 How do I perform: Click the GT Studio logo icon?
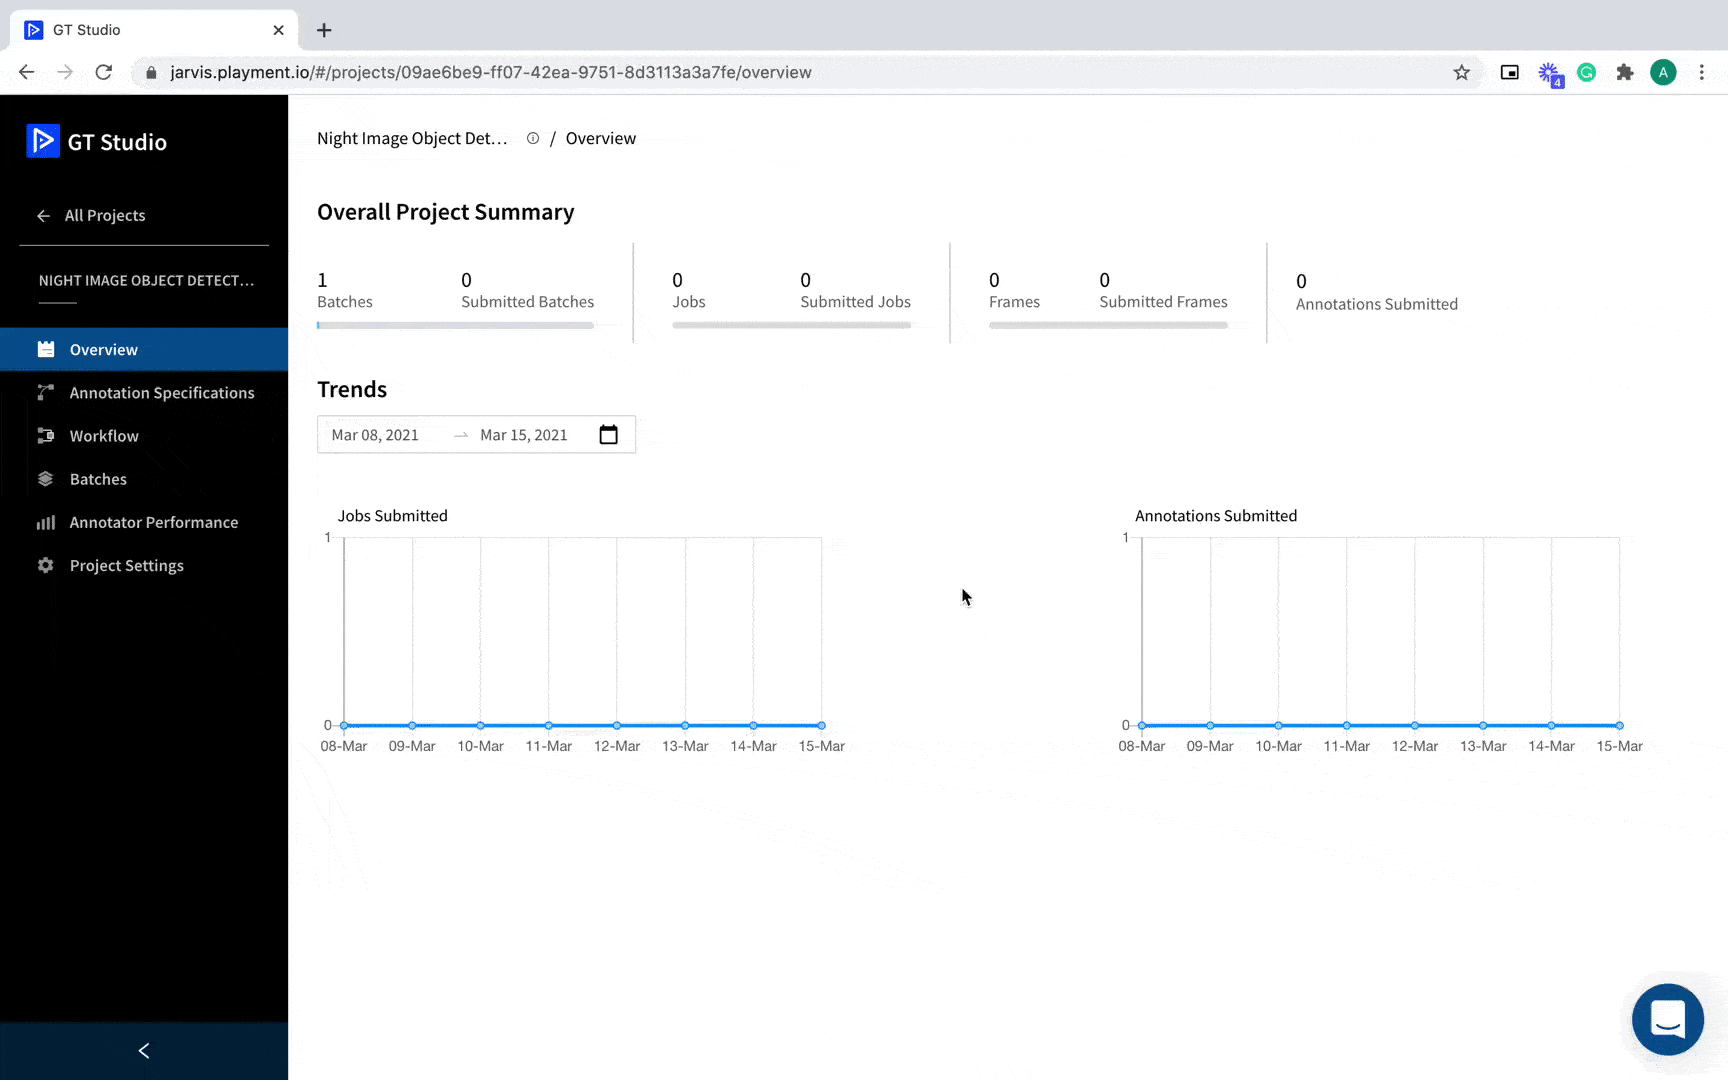point(42,141)
